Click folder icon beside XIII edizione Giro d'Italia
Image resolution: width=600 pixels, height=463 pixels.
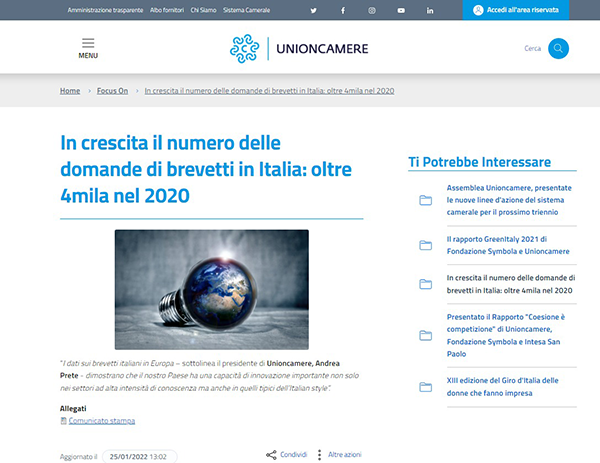pos(426,387)
